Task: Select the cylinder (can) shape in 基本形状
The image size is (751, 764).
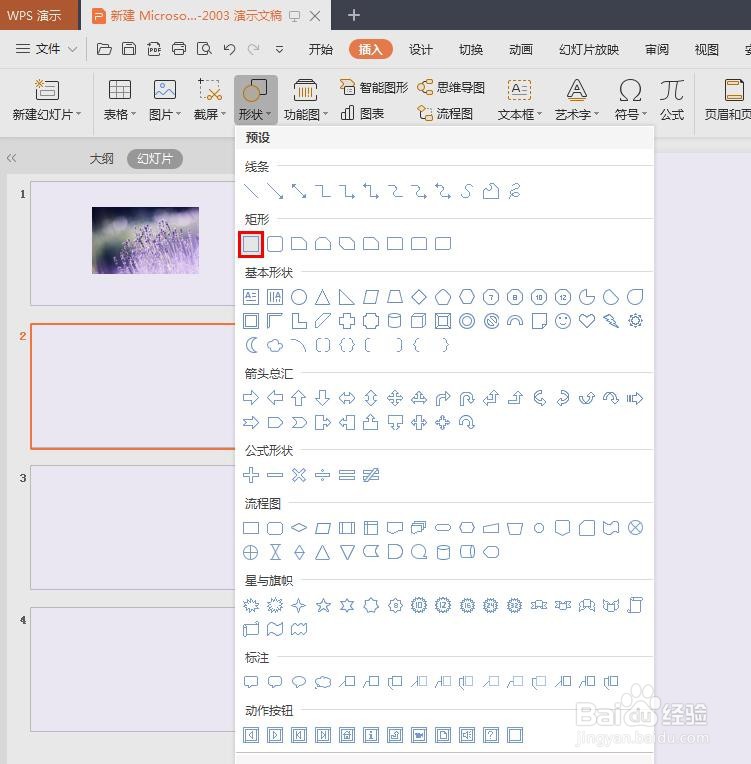Action: tap(394, 321)
